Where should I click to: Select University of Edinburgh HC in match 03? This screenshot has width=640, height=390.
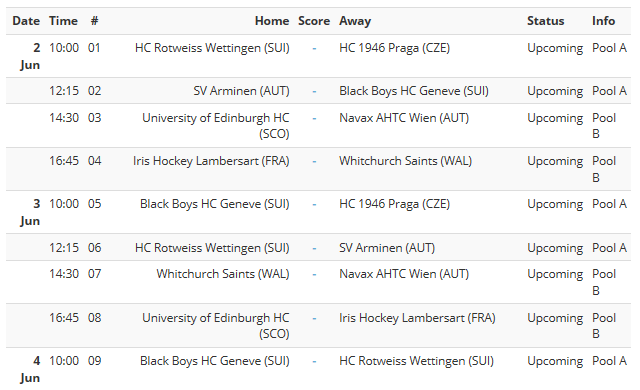tap(216, 126)
